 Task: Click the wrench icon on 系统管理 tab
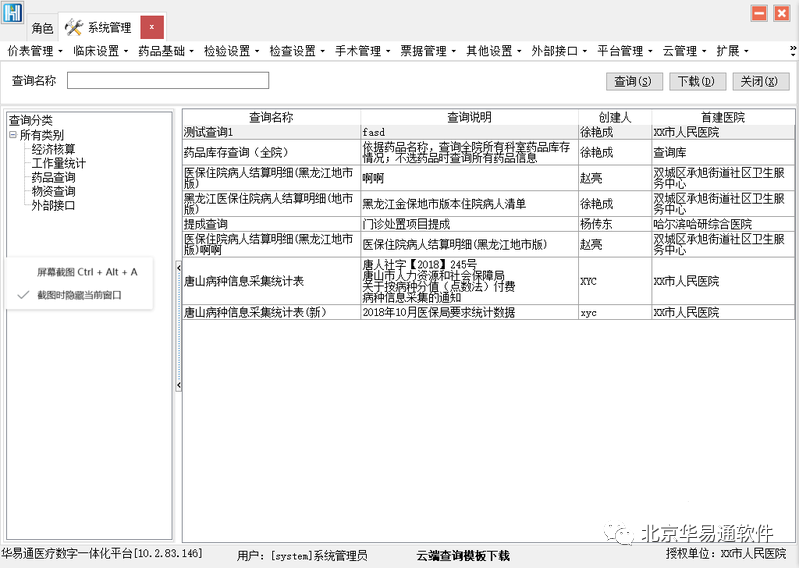point(74,27)
